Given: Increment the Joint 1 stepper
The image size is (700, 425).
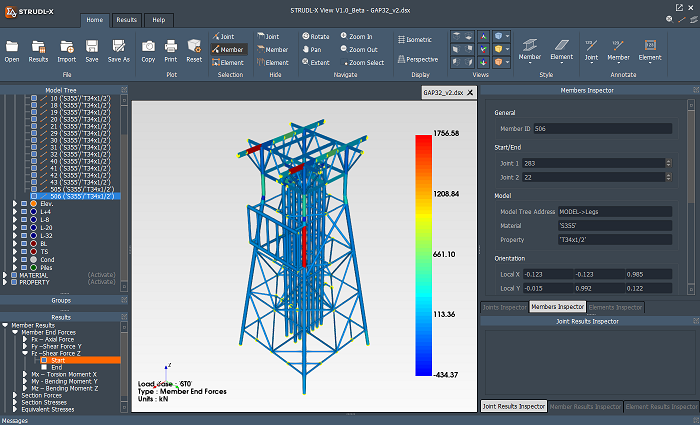Looking at the screenshot, I should coord(668,161).
